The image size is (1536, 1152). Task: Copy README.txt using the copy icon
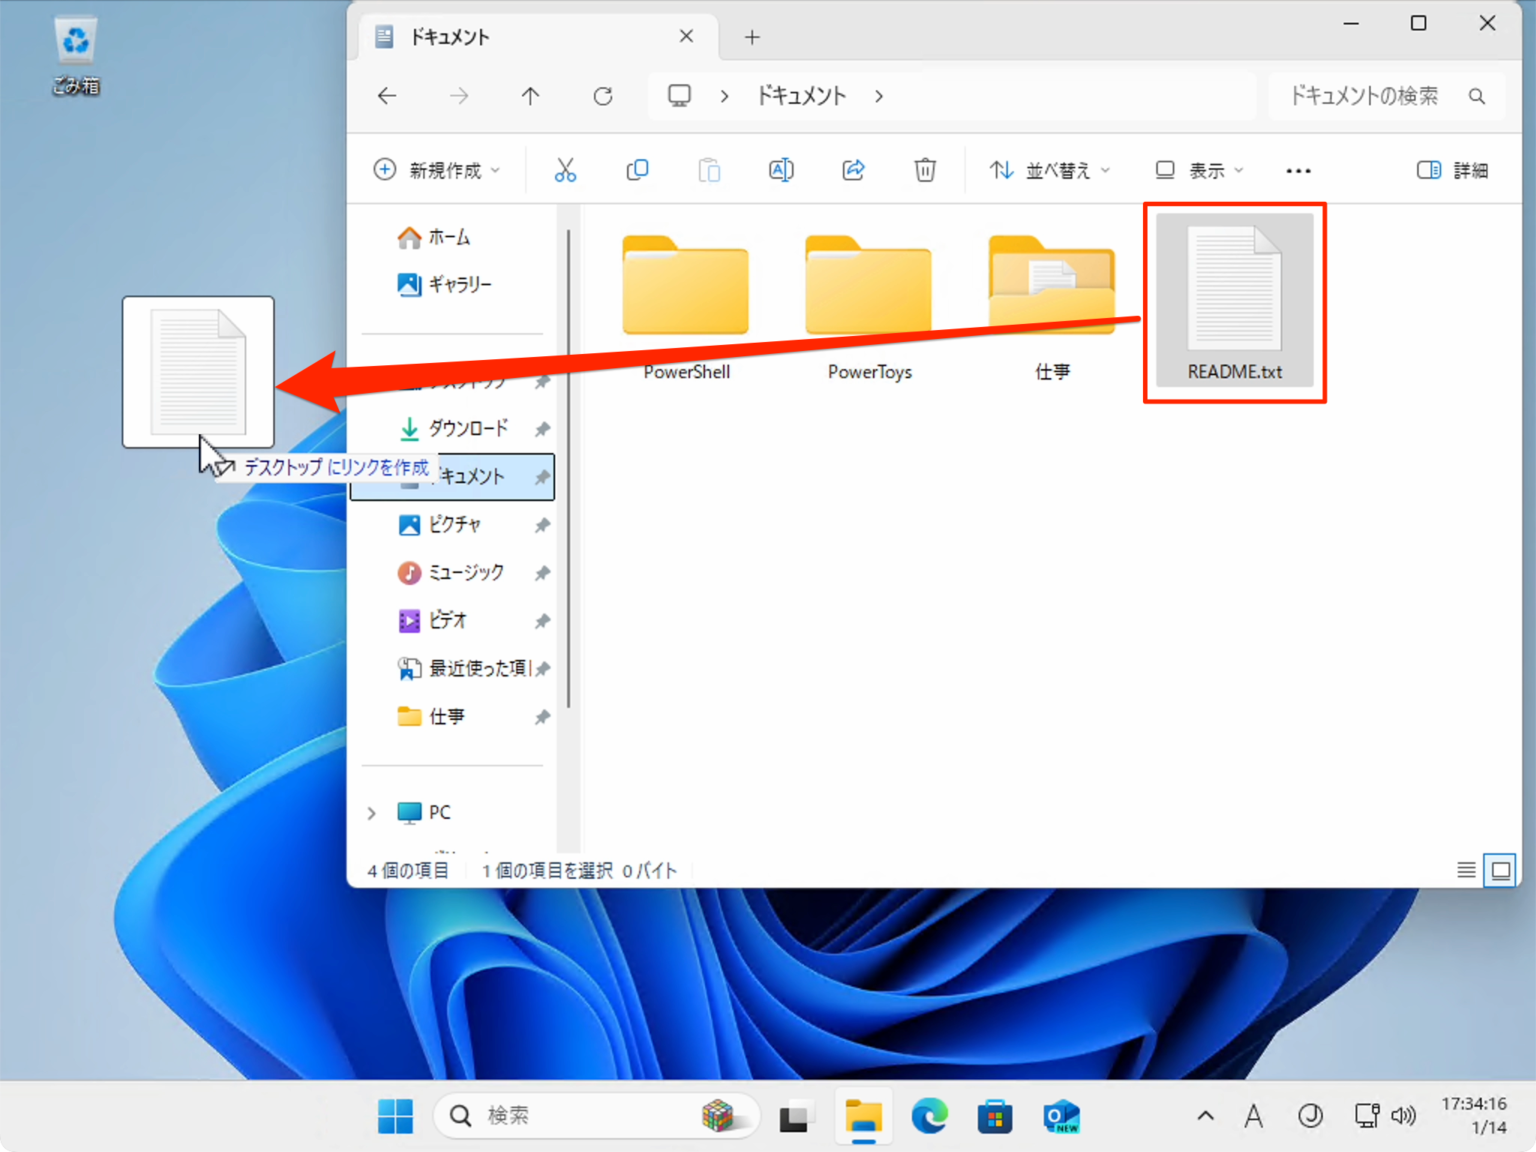coord(637,170)
